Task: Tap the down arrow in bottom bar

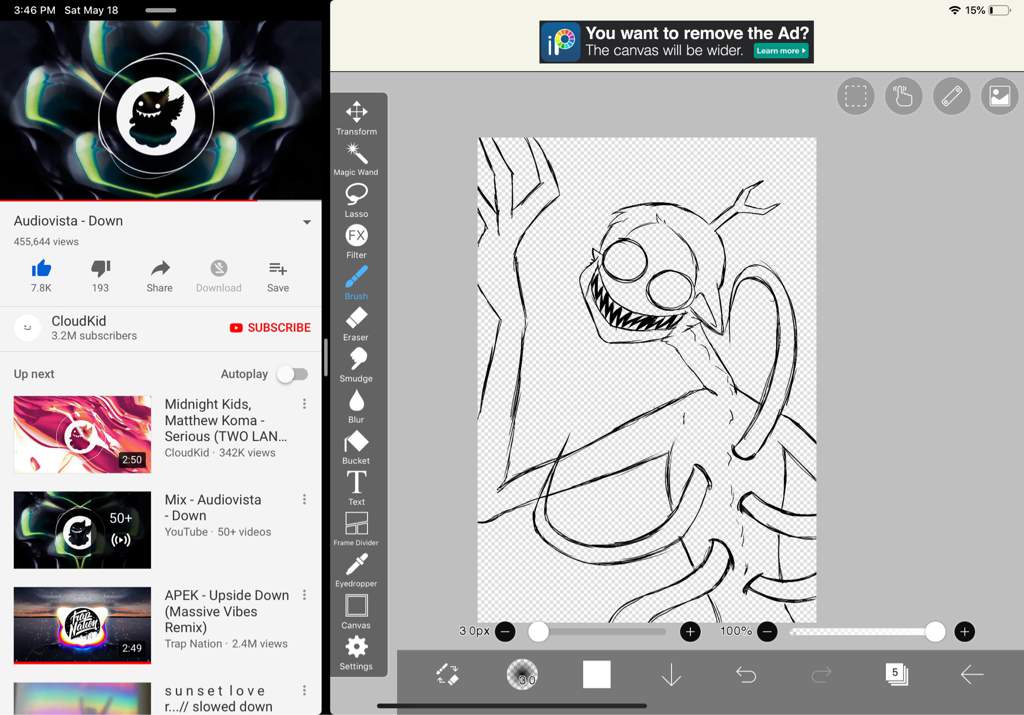Action: 671,675
